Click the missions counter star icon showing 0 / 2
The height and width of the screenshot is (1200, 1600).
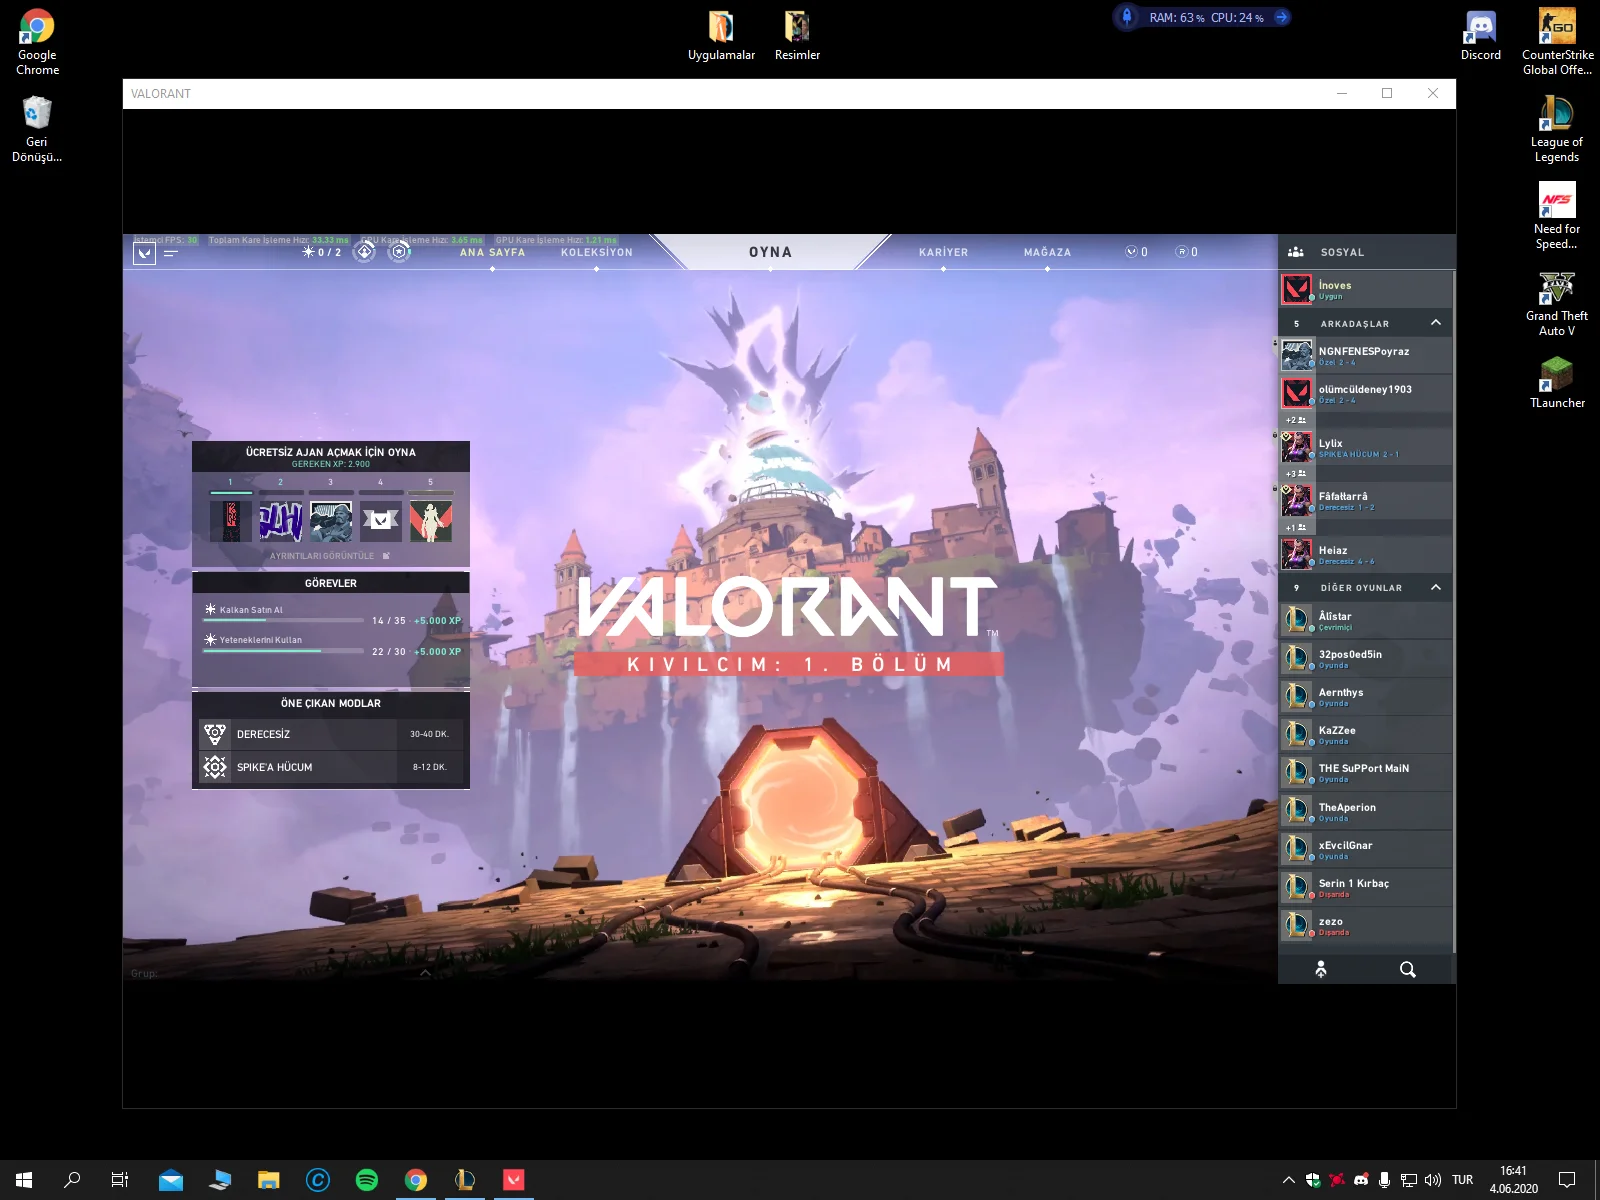click(308, 252)
